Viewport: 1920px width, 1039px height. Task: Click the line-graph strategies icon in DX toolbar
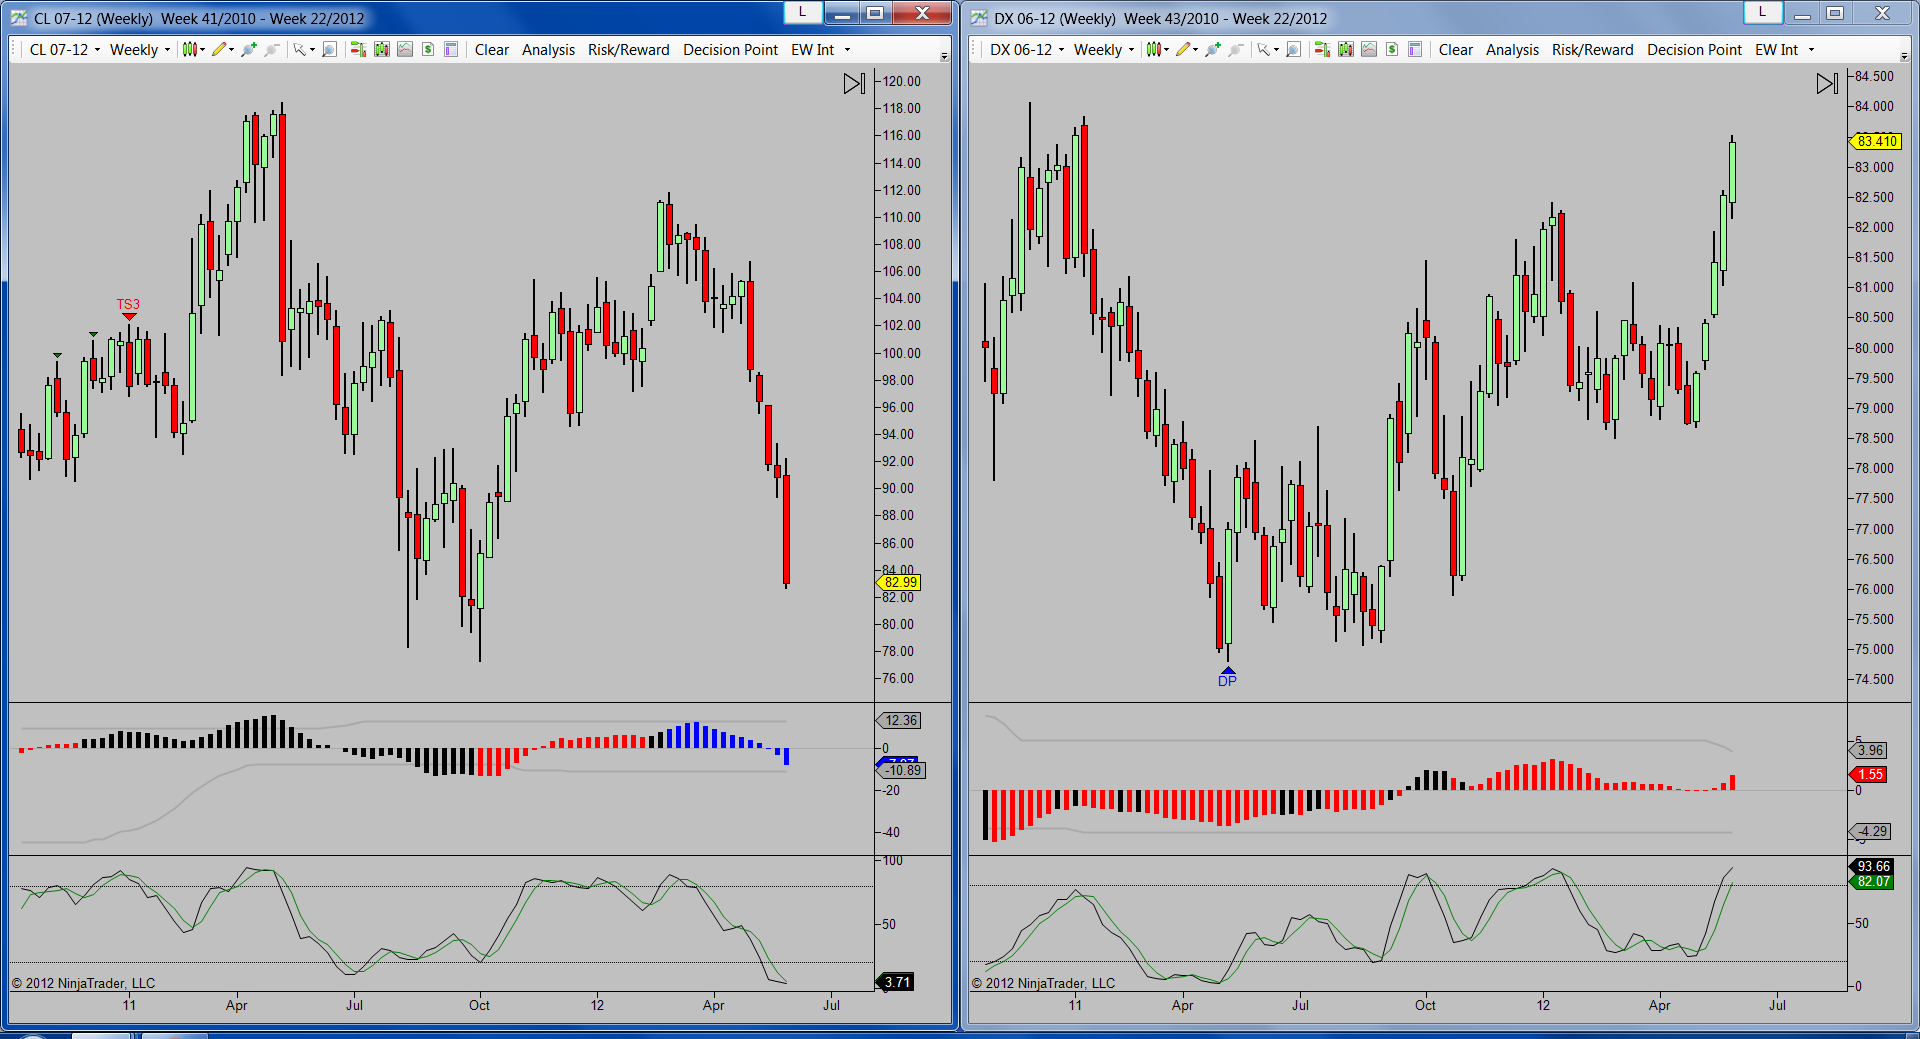[x=1369, y=49]
